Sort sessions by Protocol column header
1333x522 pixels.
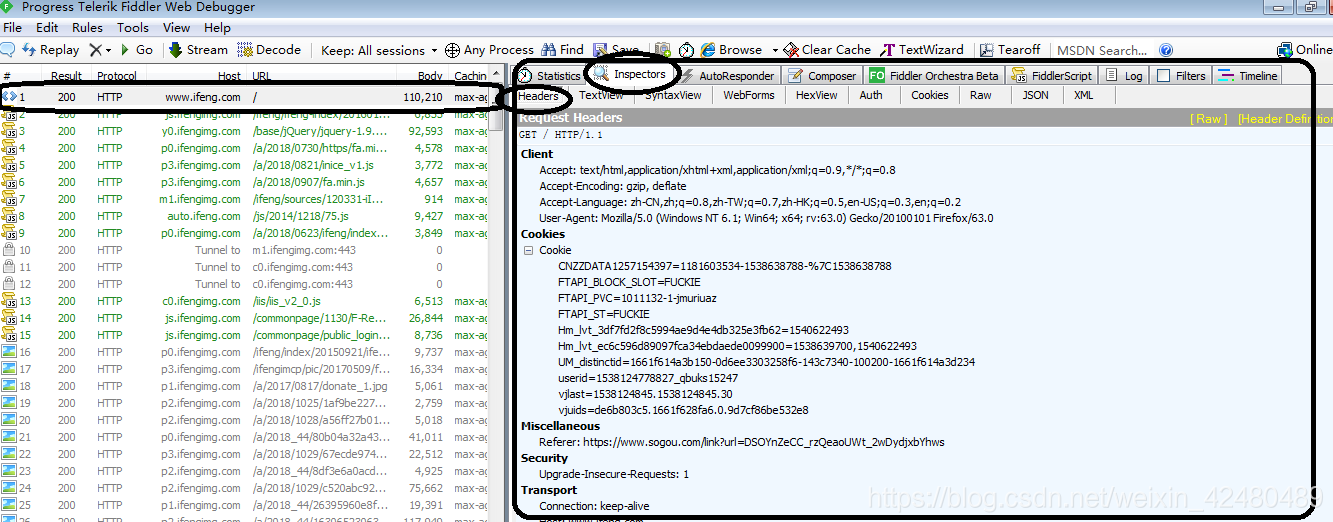pos(117,76)
